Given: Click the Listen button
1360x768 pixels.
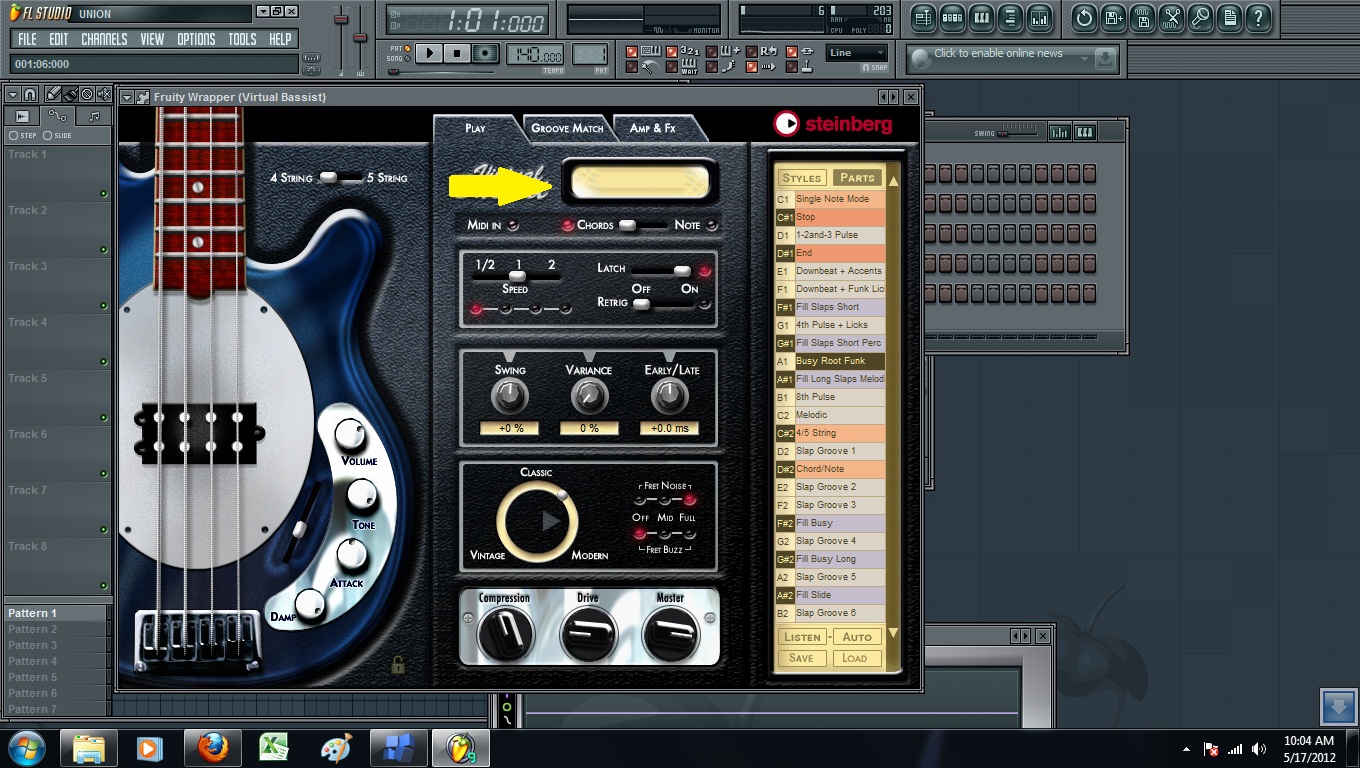Looking at the screenshot, I should coord(802,637).
